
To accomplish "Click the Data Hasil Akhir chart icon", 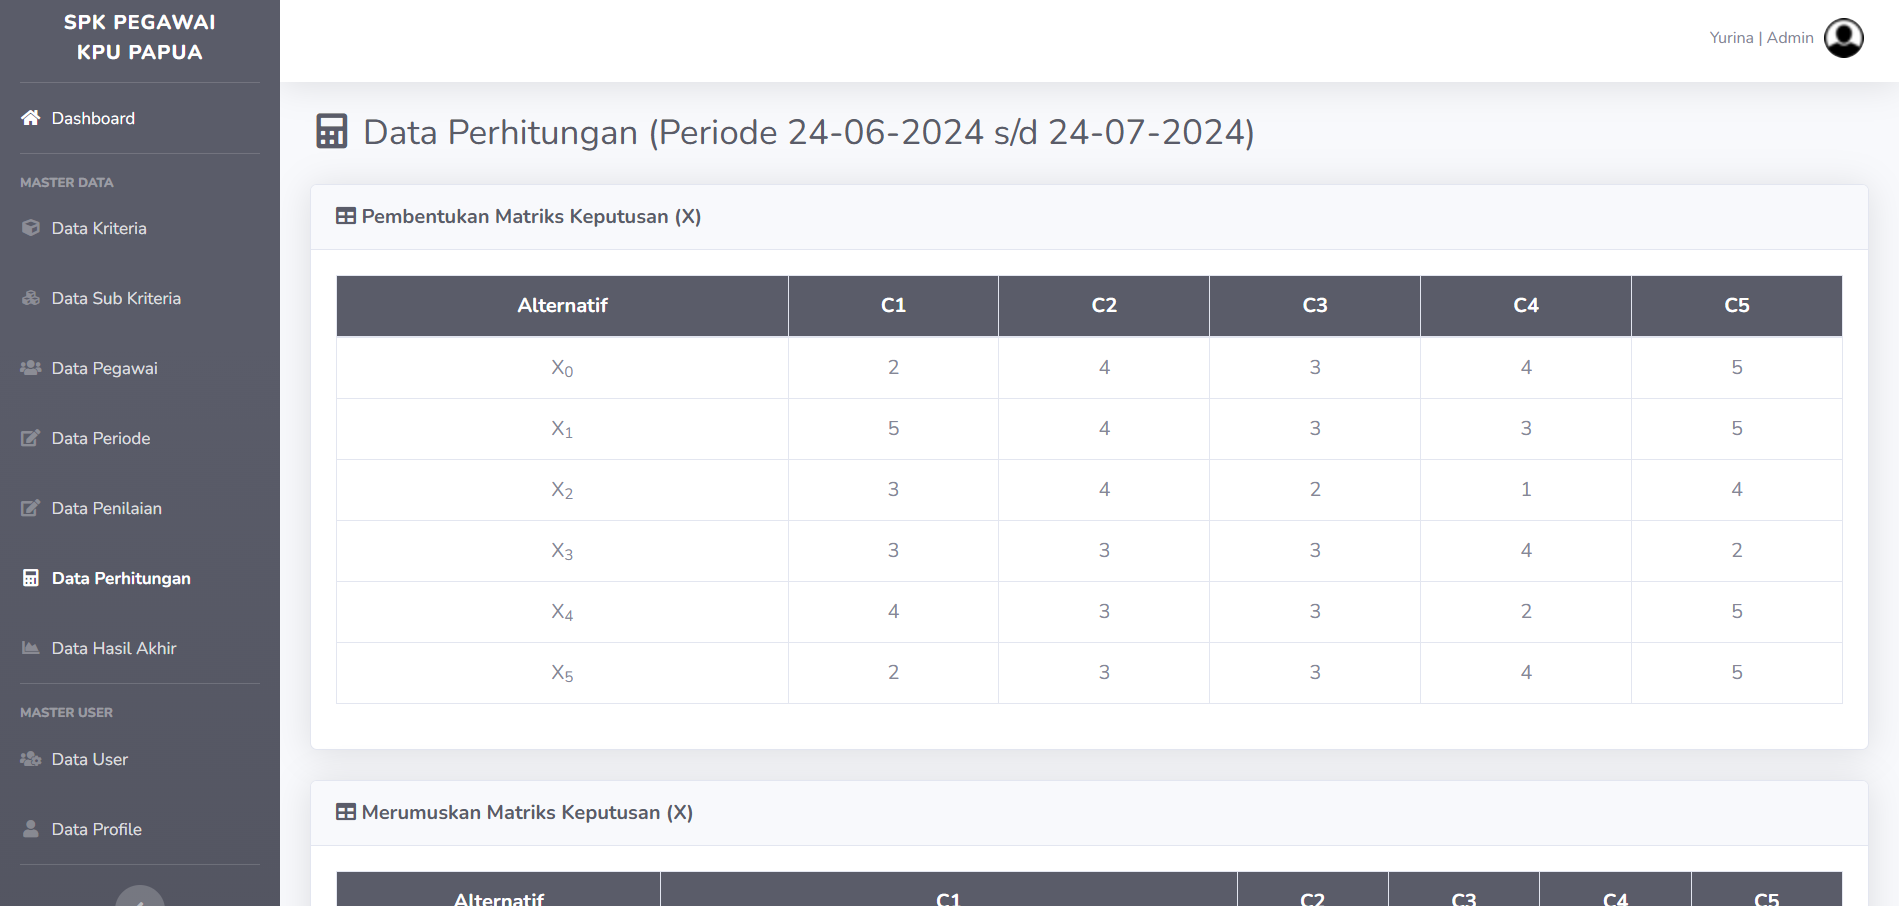I will pyautogui.click(x=31, y=648).
